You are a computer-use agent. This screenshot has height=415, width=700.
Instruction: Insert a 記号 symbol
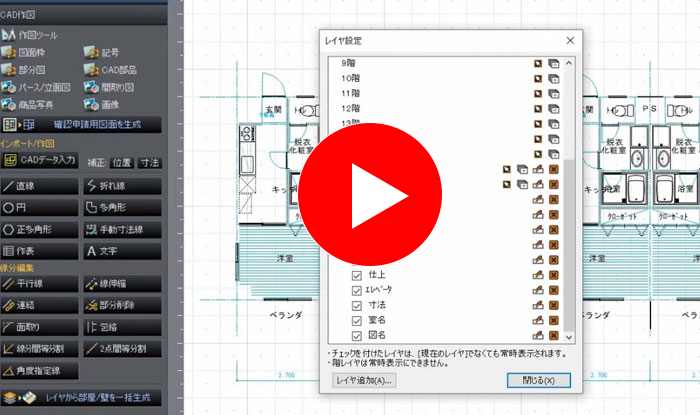[x=101, y=53]
